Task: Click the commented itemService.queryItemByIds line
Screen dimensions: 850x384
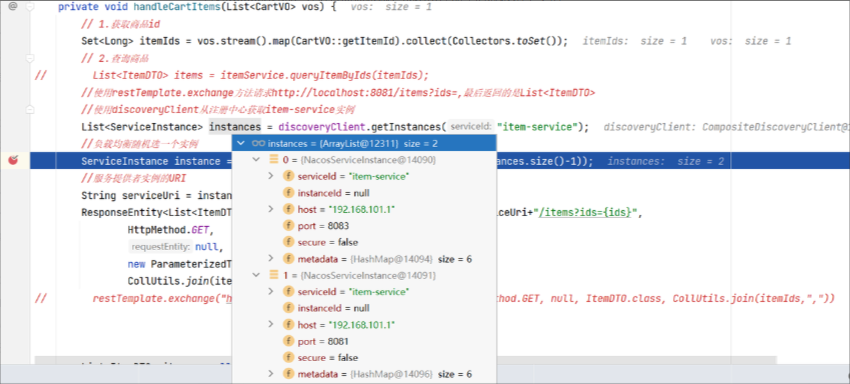Action: point(260,75)
